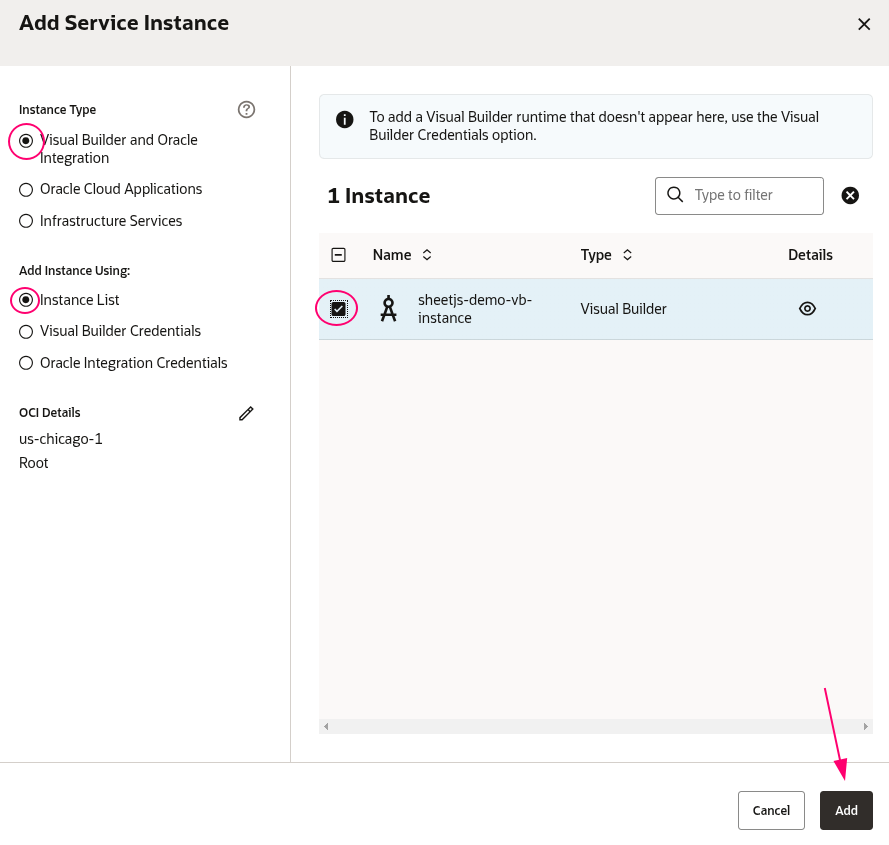Edit OCI Details with the pencil icon
Screen dimensions: 889x845
[246, 413]
